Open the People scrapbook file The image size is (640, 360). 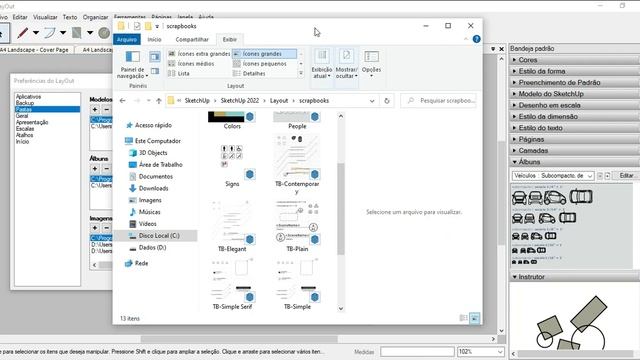click(297, 120)
